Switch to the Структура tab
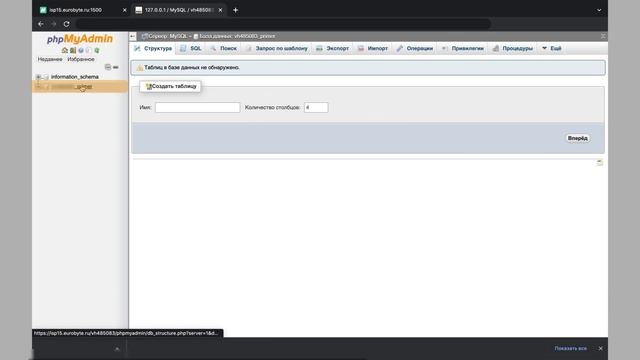 point(153,49)
